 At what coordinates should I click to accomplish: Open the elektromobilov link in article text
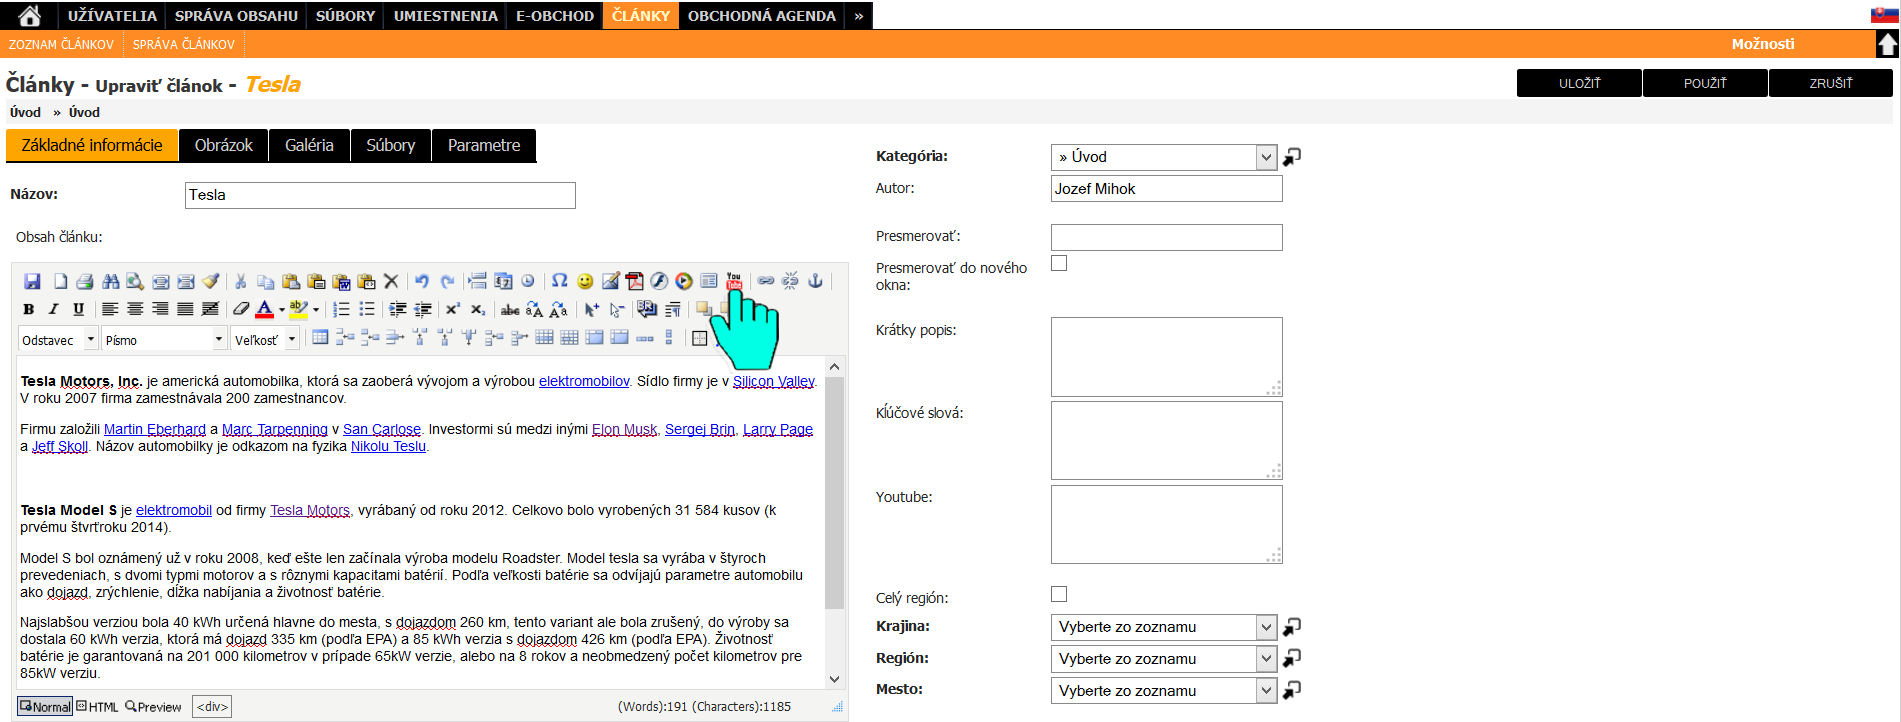click(584, 381)
